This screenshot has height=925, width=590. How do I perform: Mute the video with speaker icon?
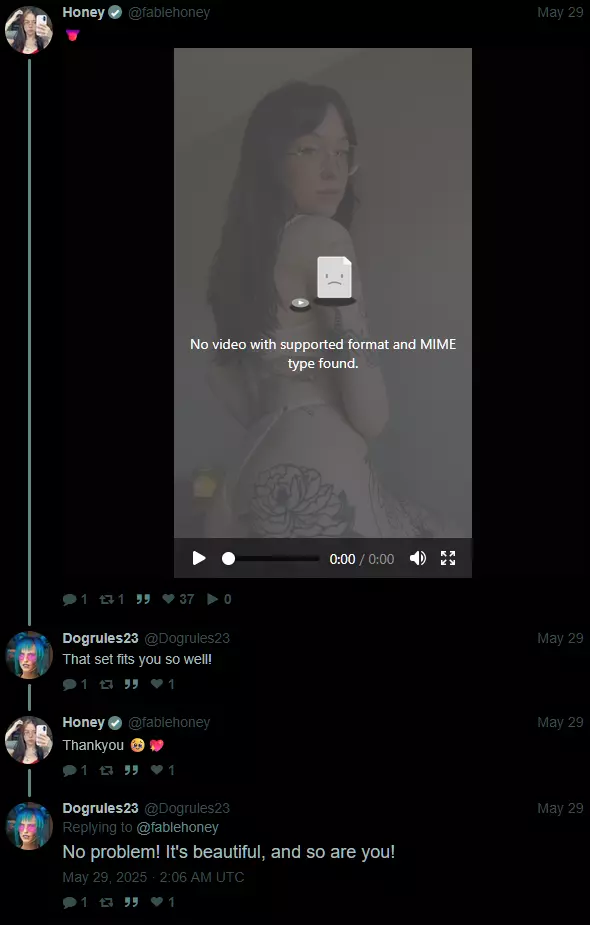pyautogui.click(x=418, y=558)
